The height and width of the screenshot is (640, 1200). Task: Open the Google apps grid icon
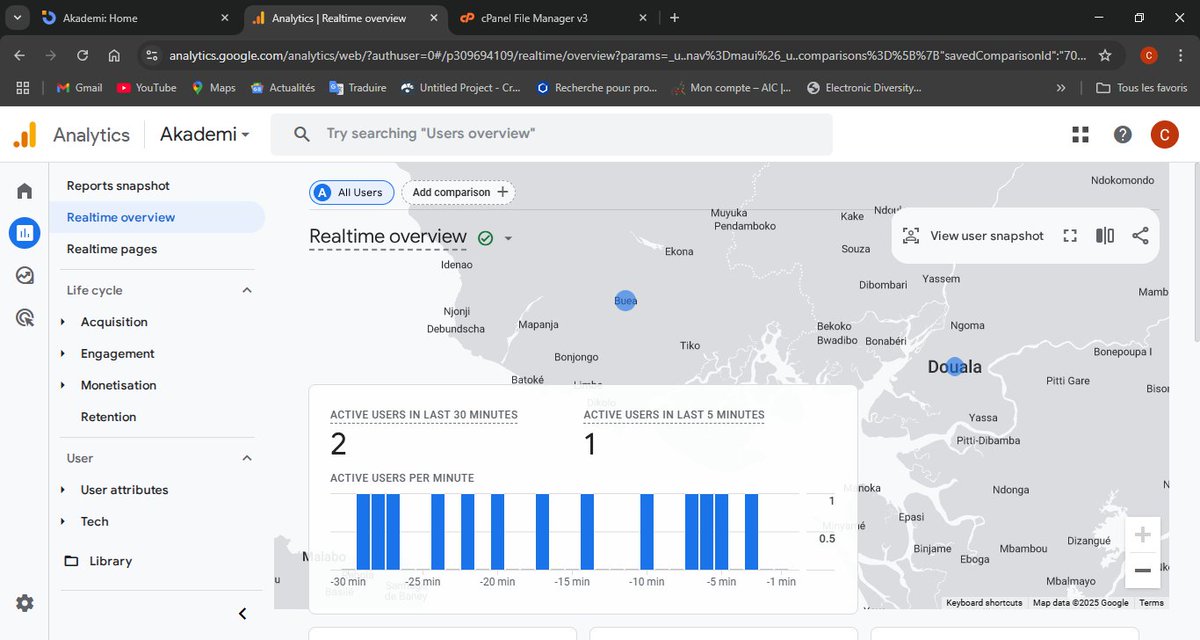click(x=1080, y=134)
